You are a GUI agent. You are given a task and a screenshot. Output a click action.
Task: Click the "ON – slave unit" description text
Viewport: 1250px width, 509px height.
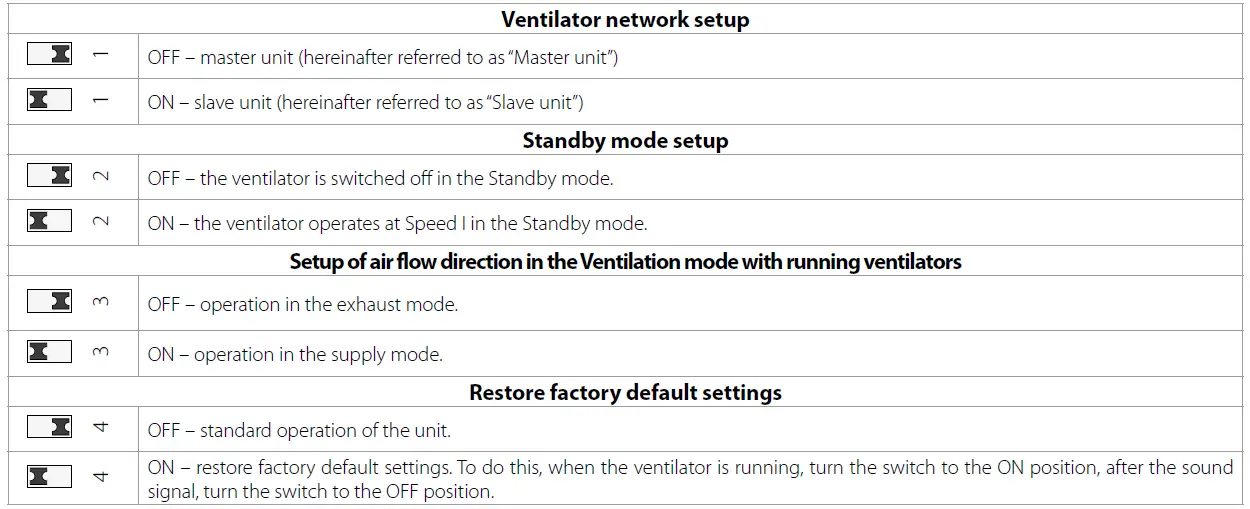(x=365, y=102)
